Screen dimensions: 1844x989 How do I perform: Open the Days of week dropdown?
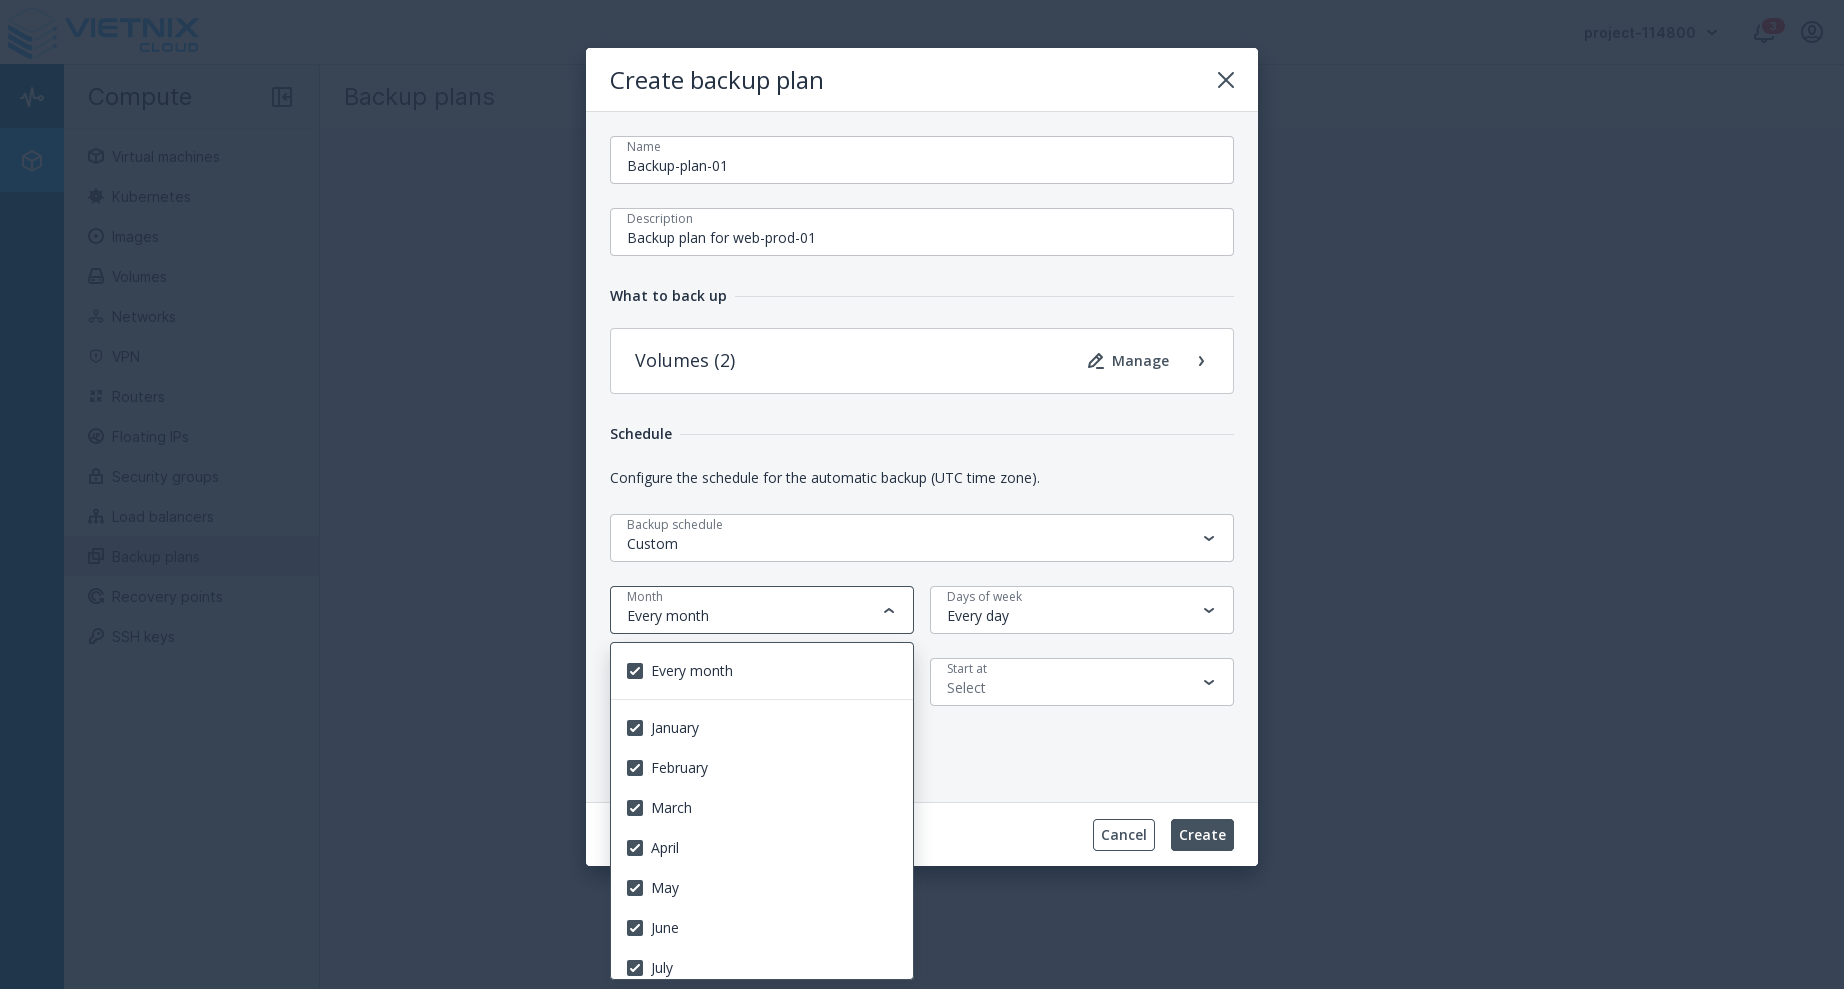pyautogui.click(x=1081, y=610)
